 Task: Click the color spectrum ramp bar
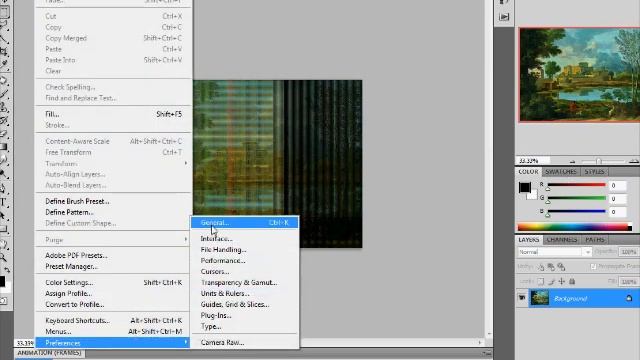[575, 227]
